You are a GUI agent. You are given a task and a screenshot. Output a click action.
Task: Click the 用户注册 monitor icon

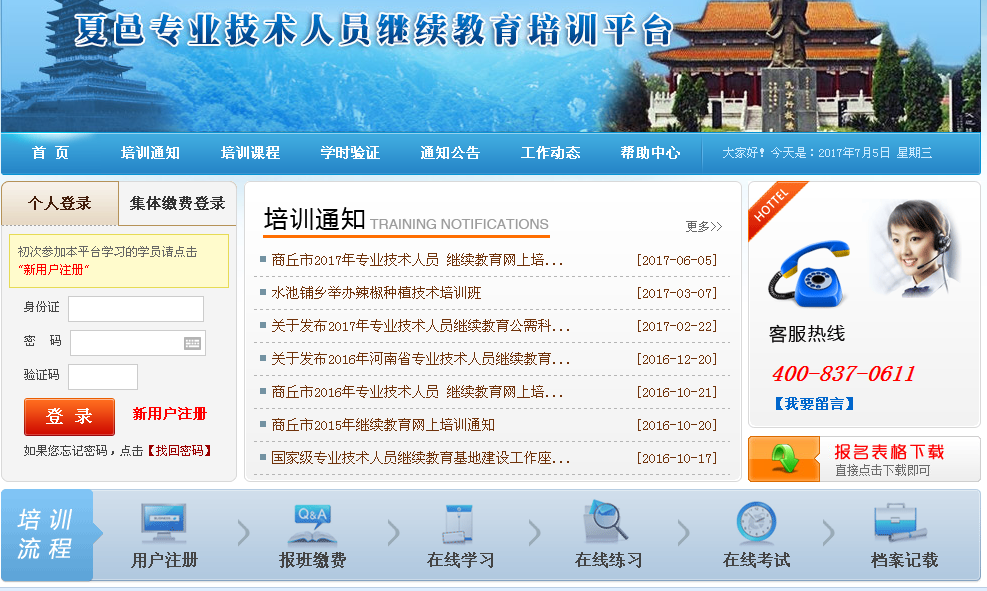tap(164, 523)
